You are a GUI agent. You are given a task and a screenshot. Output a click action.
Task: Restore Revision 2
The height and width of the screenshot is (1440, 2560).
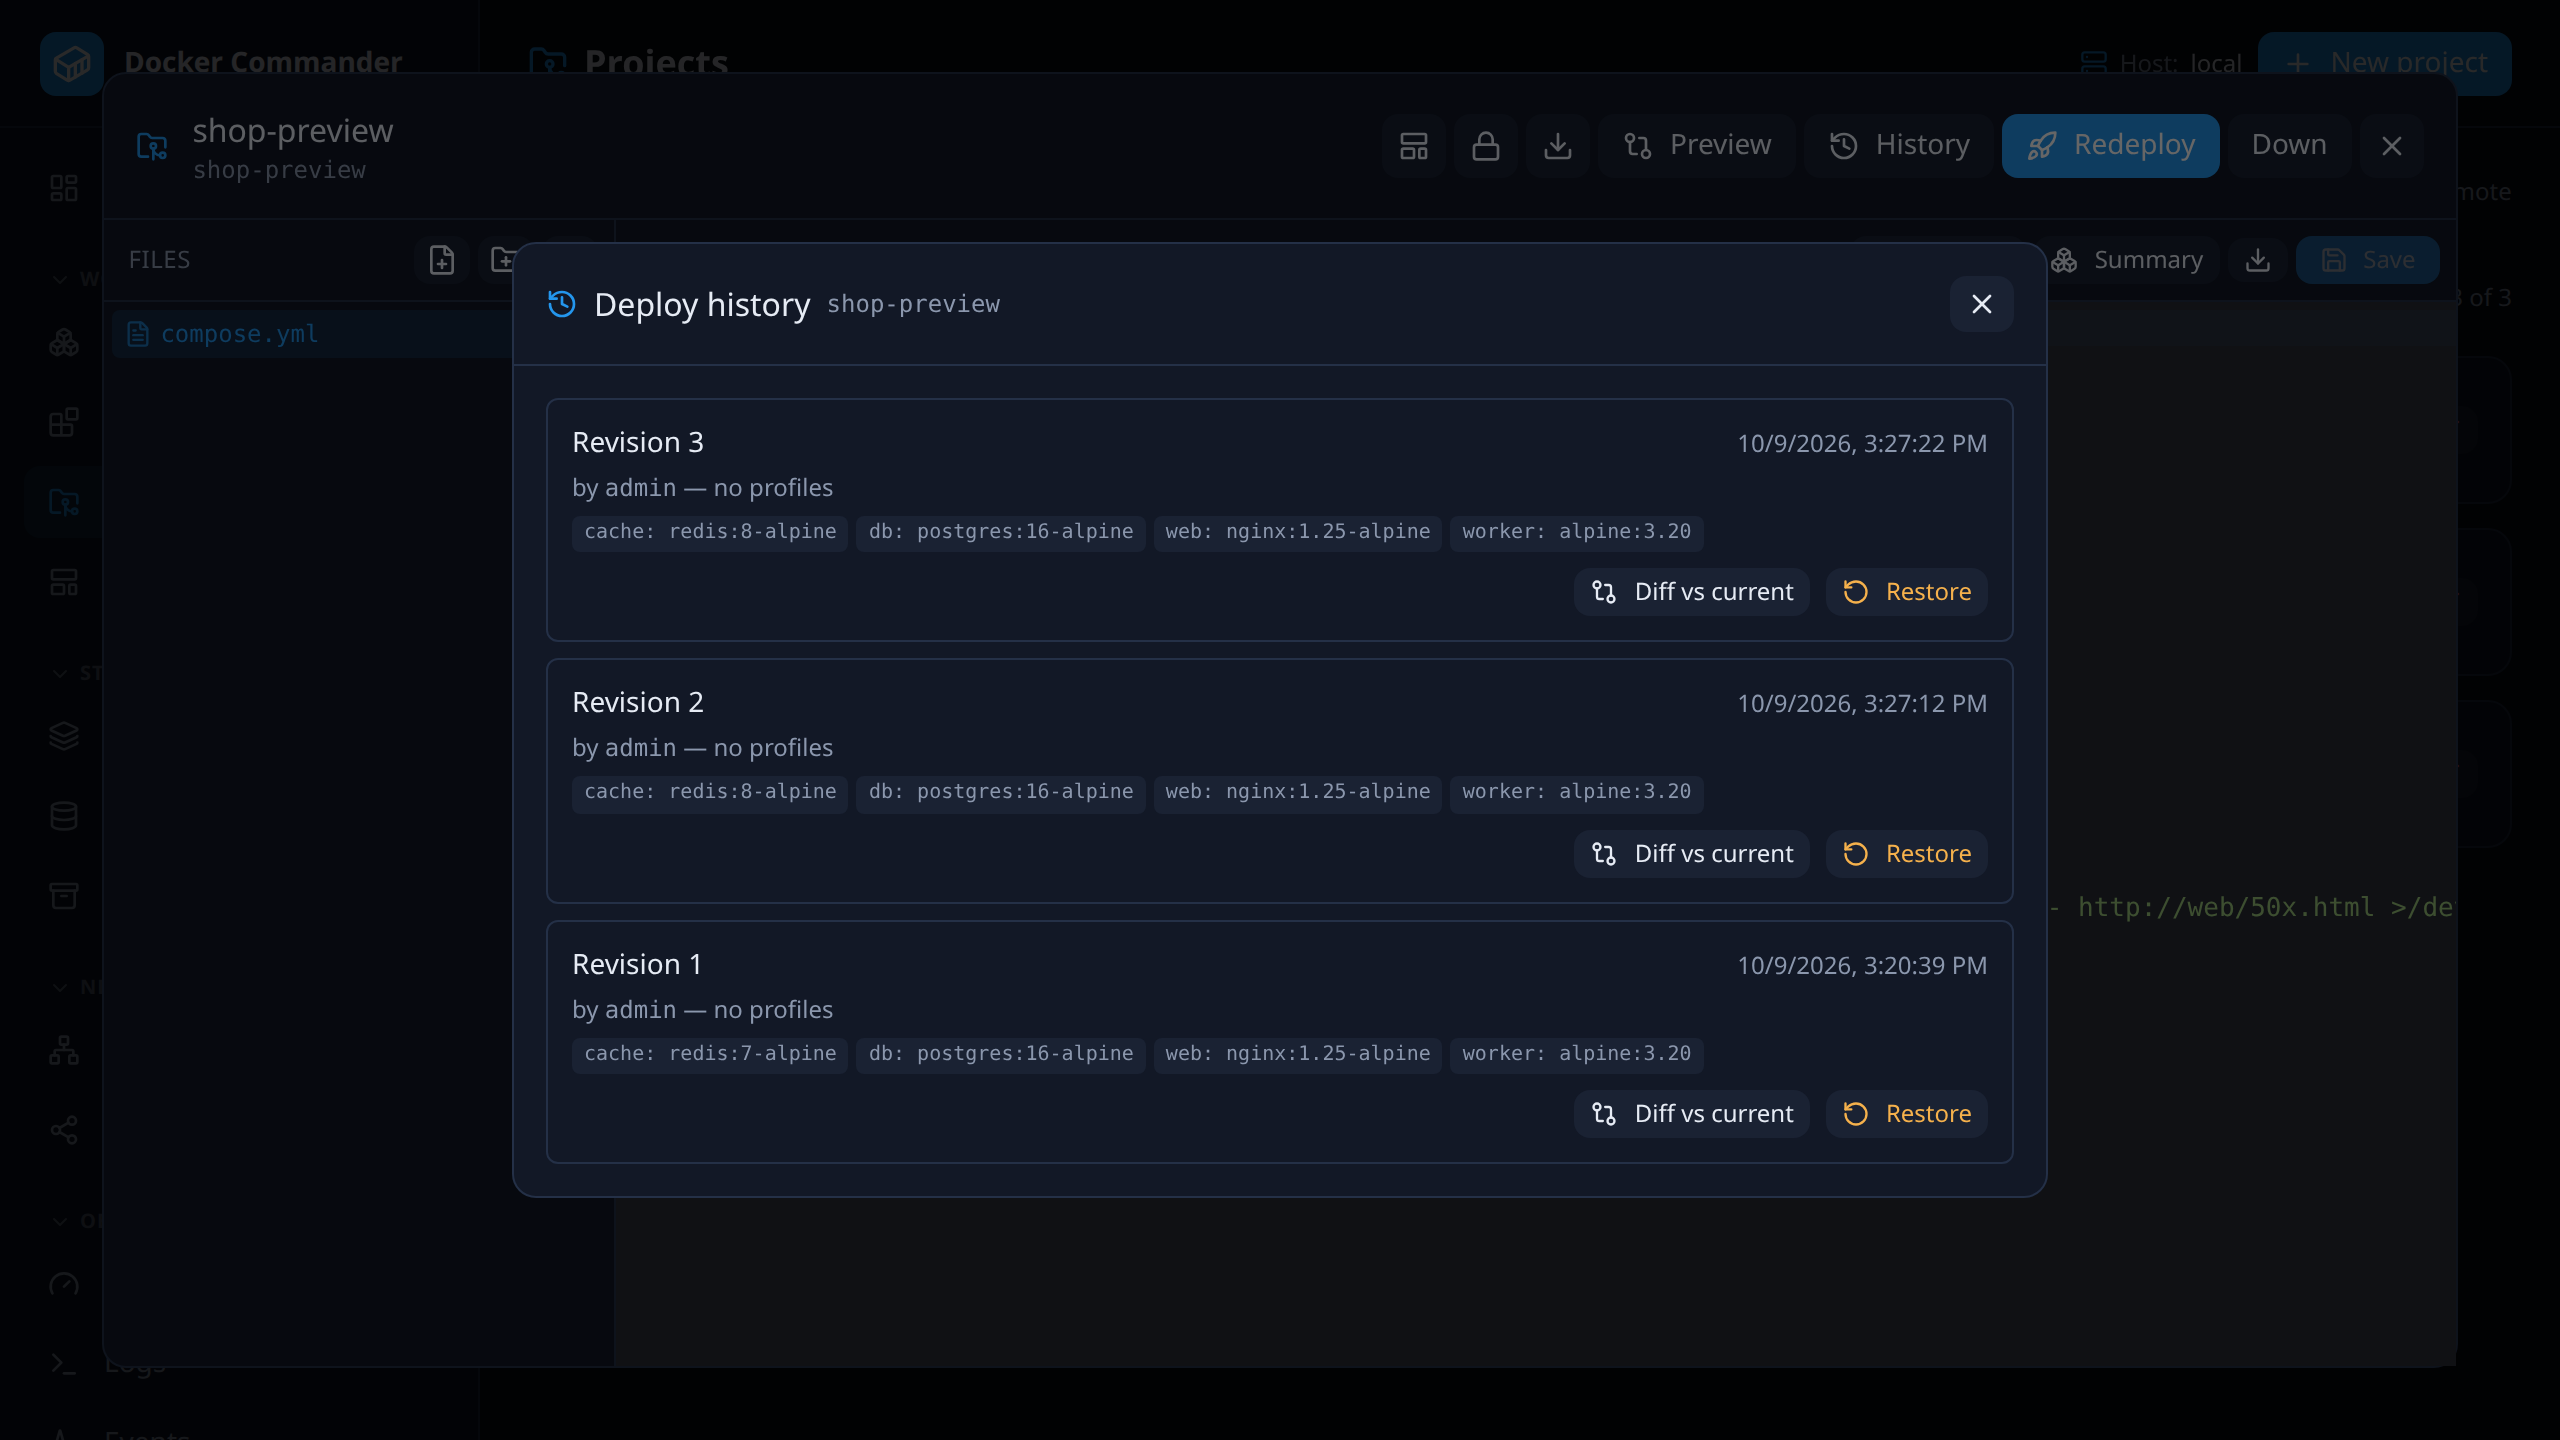click(1906, 854)
